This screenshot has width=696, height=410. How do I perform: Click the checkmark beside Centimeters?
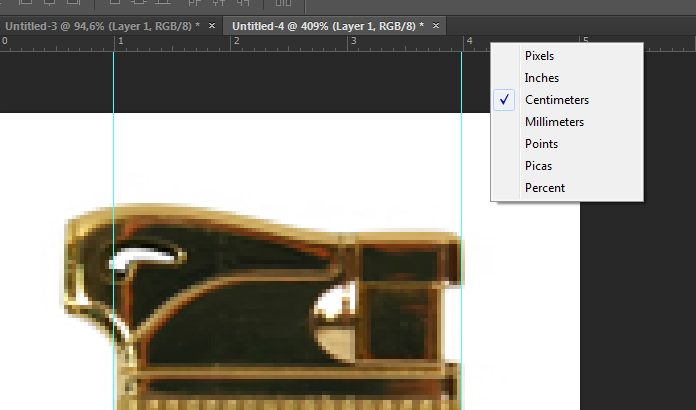point(506,100)
